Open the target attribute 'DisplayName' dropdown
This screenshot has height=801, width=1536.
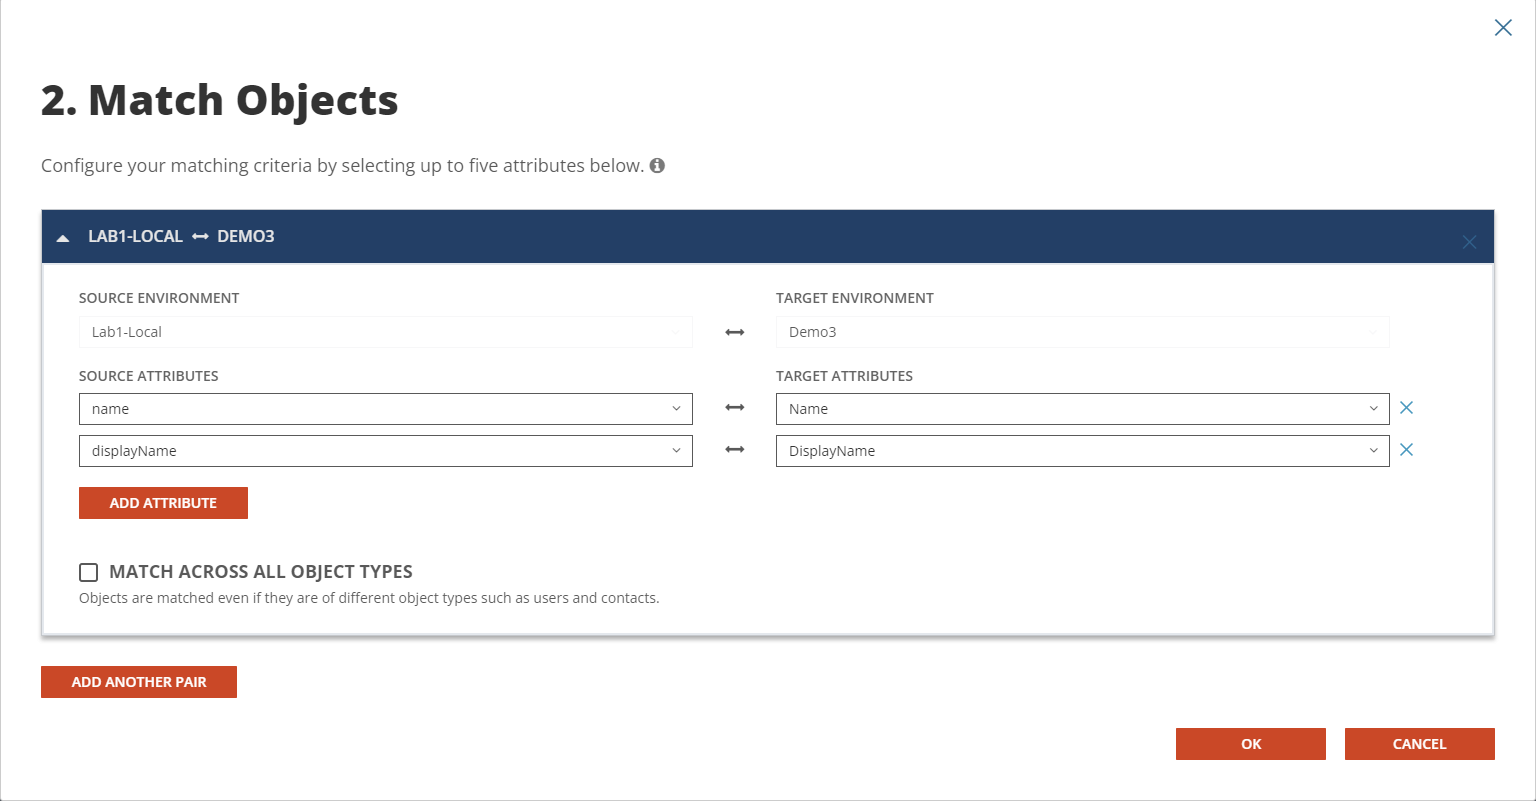point(1082,451)
